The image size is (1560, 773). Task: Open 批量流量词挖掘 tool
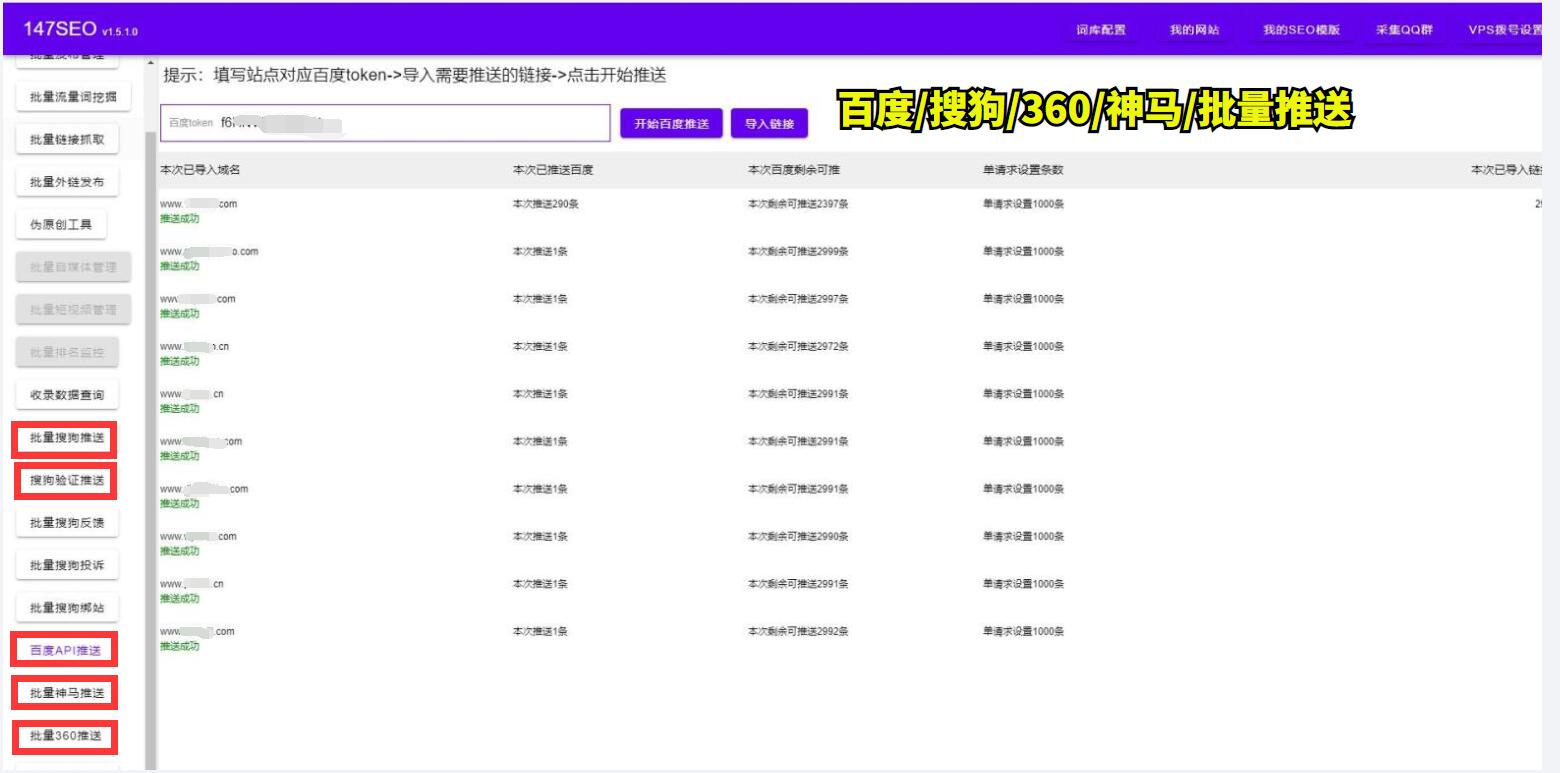[x=66, y=97]
